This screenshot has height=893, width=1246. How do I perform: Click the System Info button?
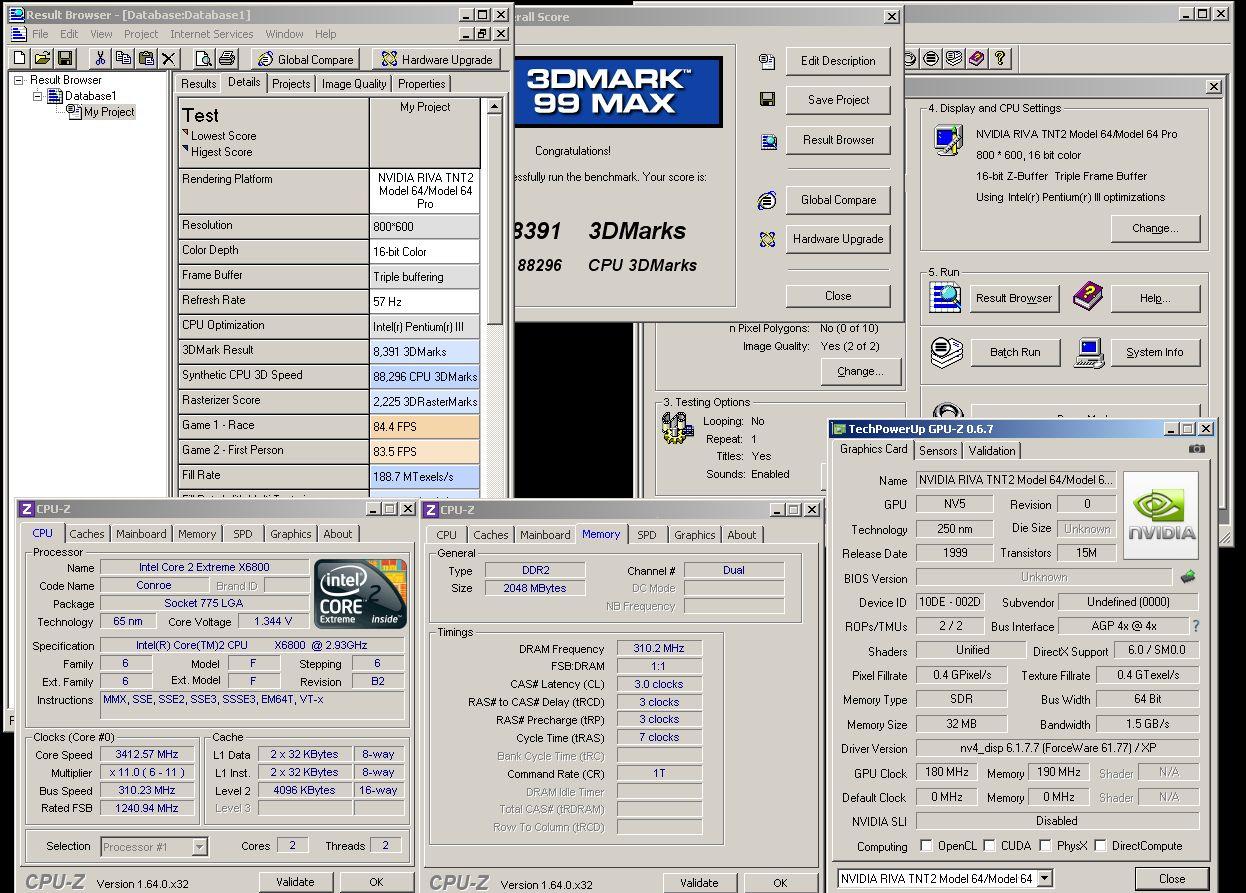point(1154,352)
